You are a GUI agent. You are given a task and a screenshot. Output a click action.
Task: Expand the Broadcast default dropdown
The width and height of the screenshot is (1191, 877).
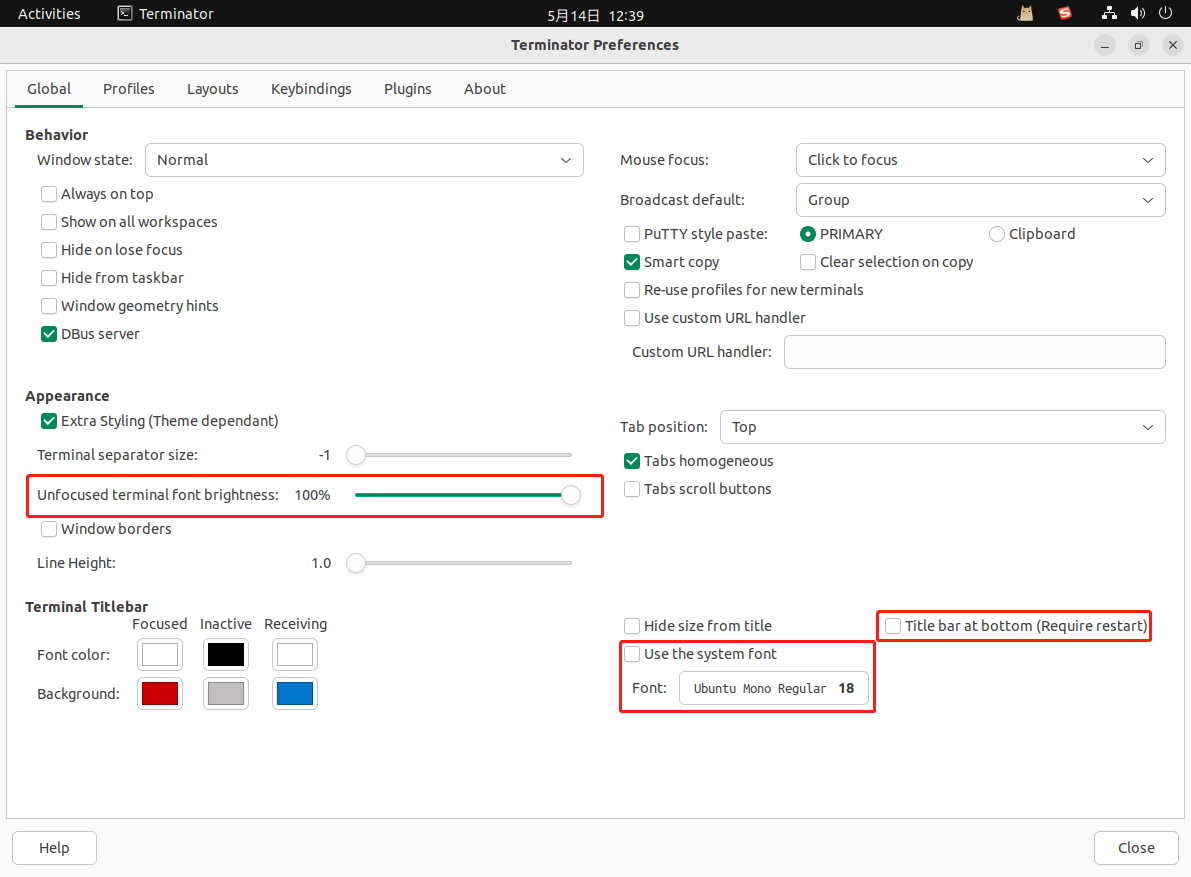pyautogui.click(x=980, y=200)
